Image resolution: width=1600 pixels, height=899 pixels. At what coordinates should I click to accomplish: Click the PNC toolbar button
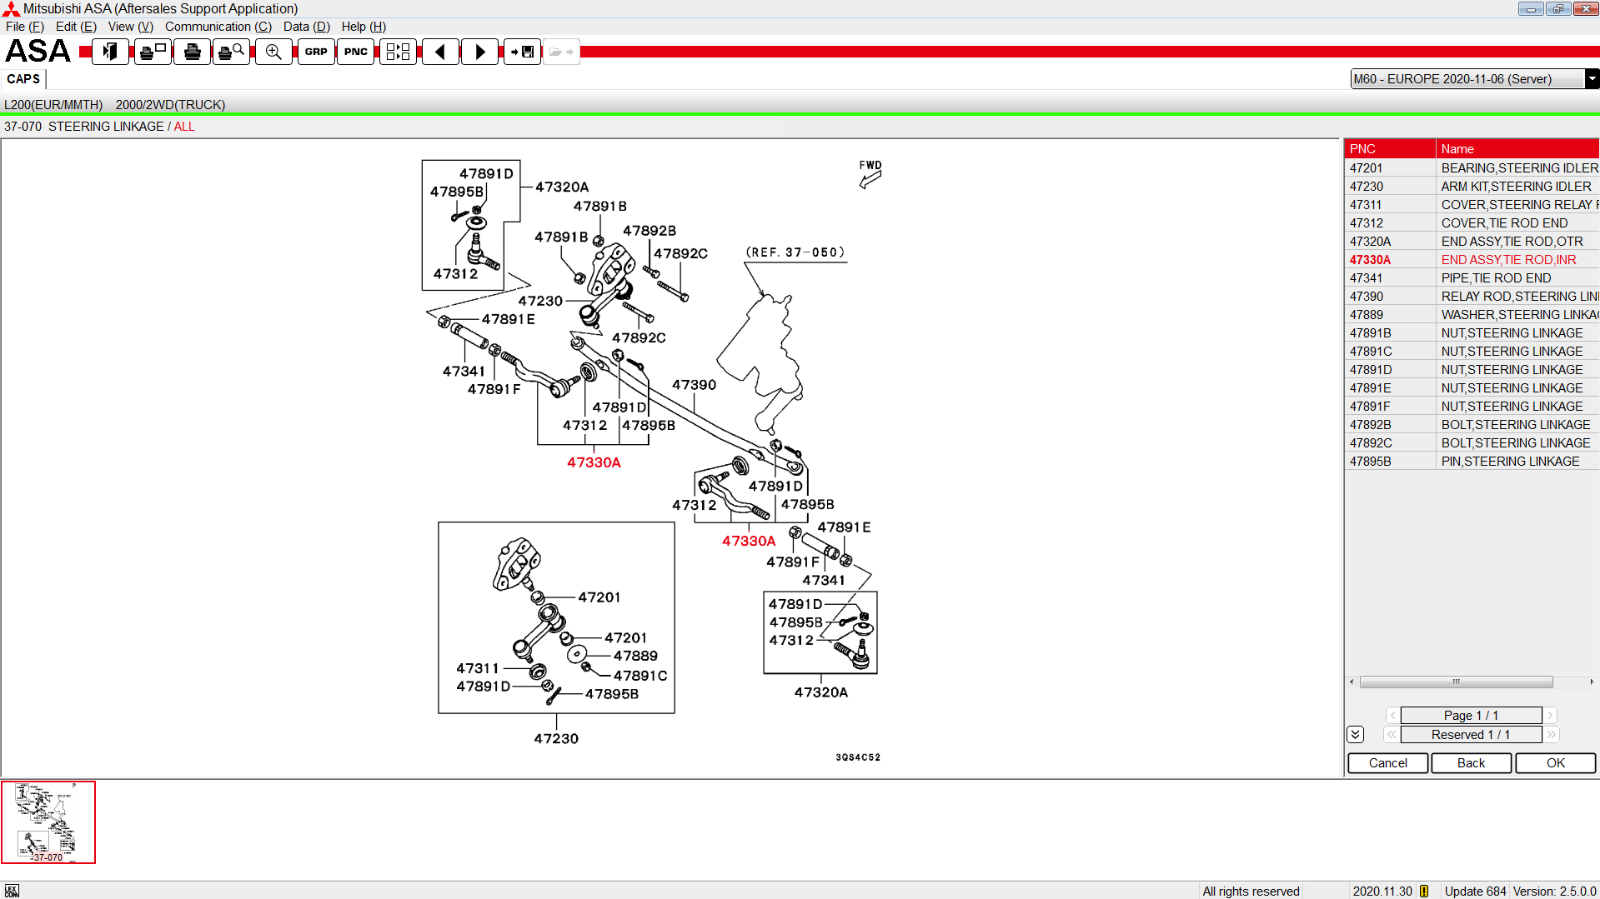point(356,52)
